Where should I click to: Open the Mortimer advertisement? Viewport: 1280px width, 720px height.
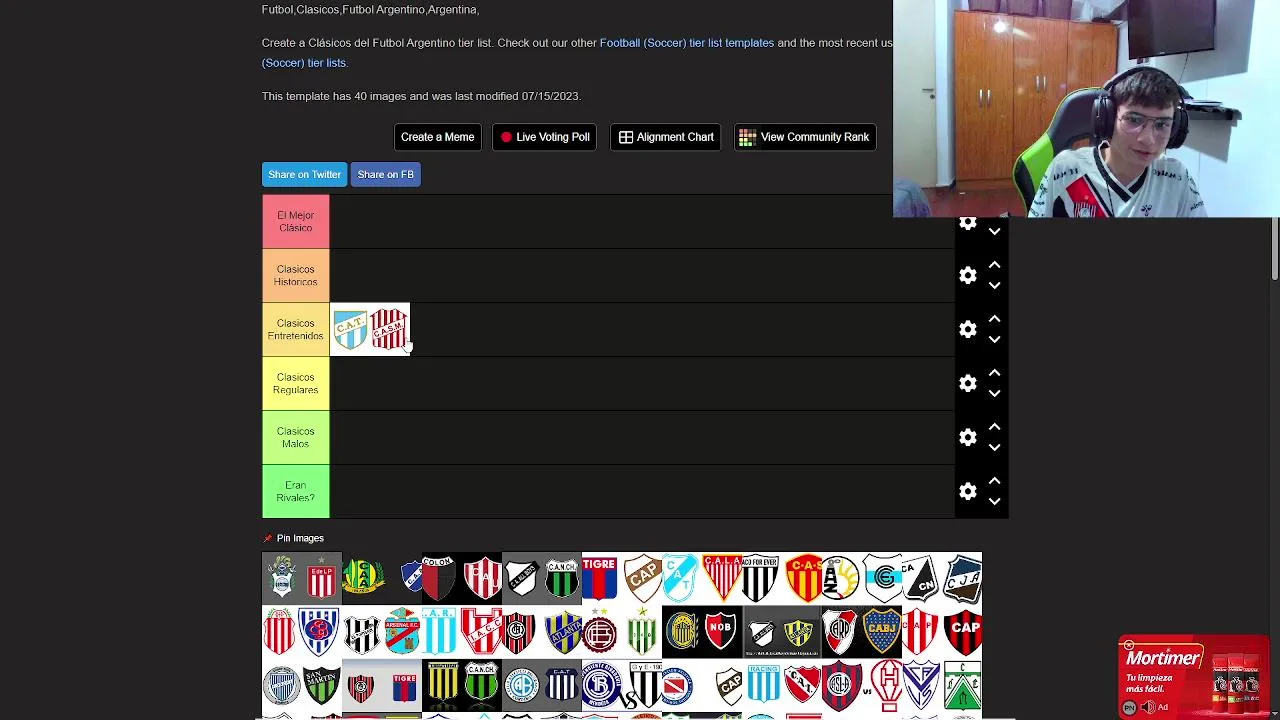(x=1194, y=676)
